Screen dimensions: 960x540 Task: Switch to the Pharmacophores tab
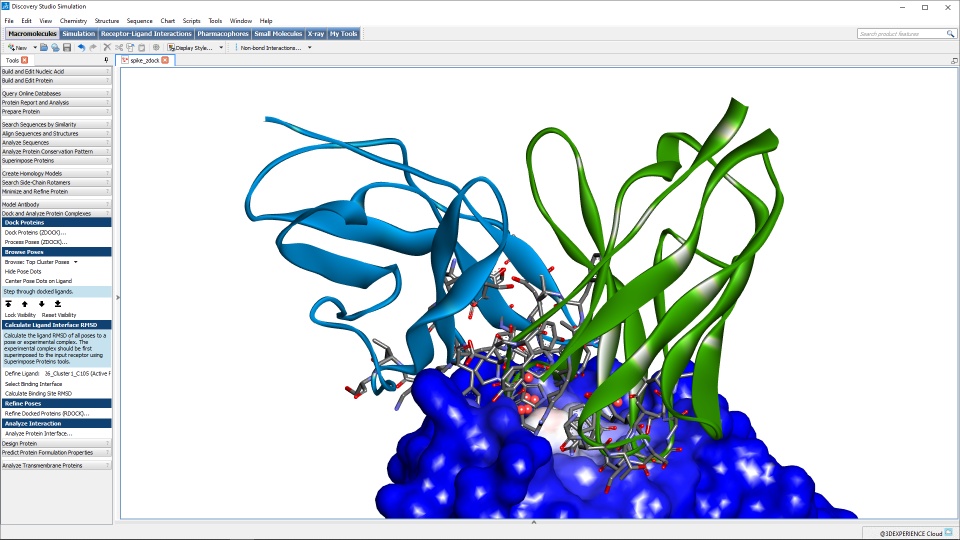tap(223, 34)
